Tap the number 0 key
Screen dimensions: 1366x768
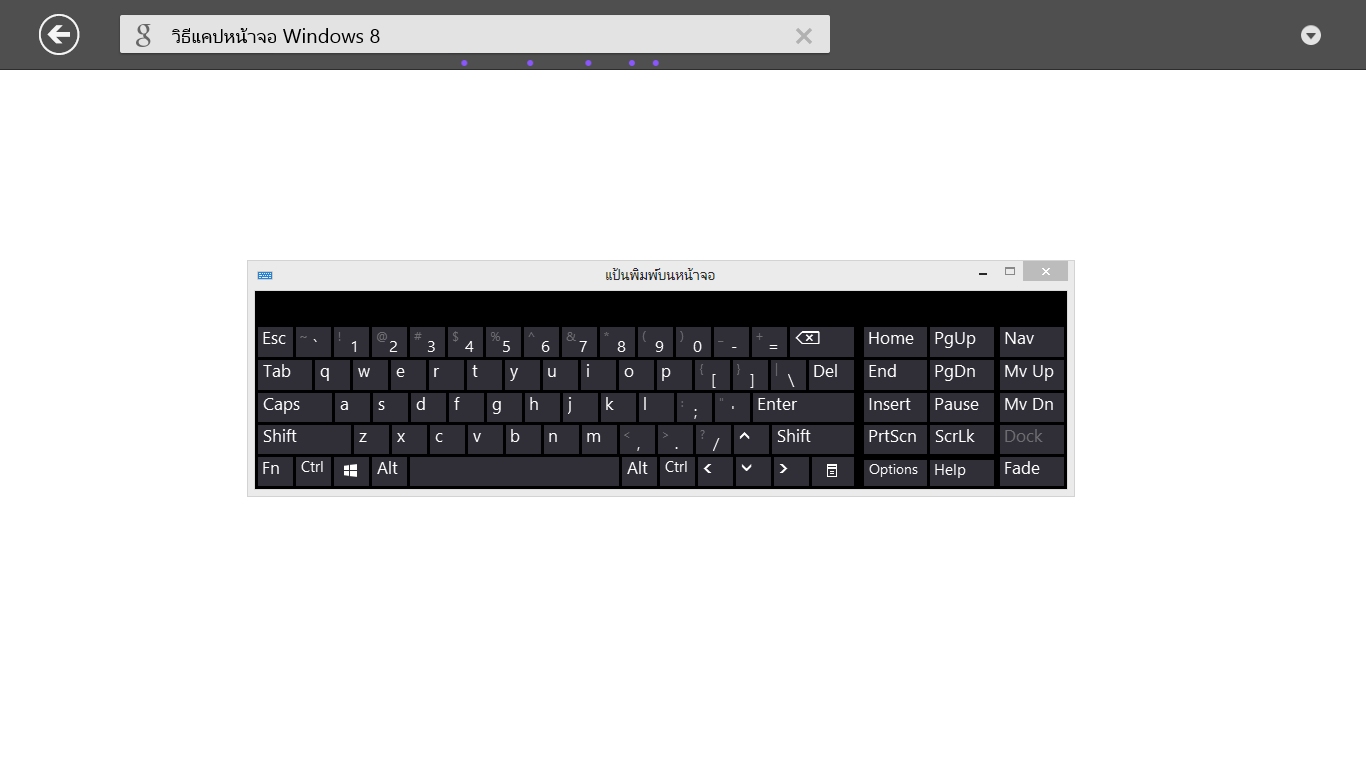pyautogui.click(x=693, y=341)
